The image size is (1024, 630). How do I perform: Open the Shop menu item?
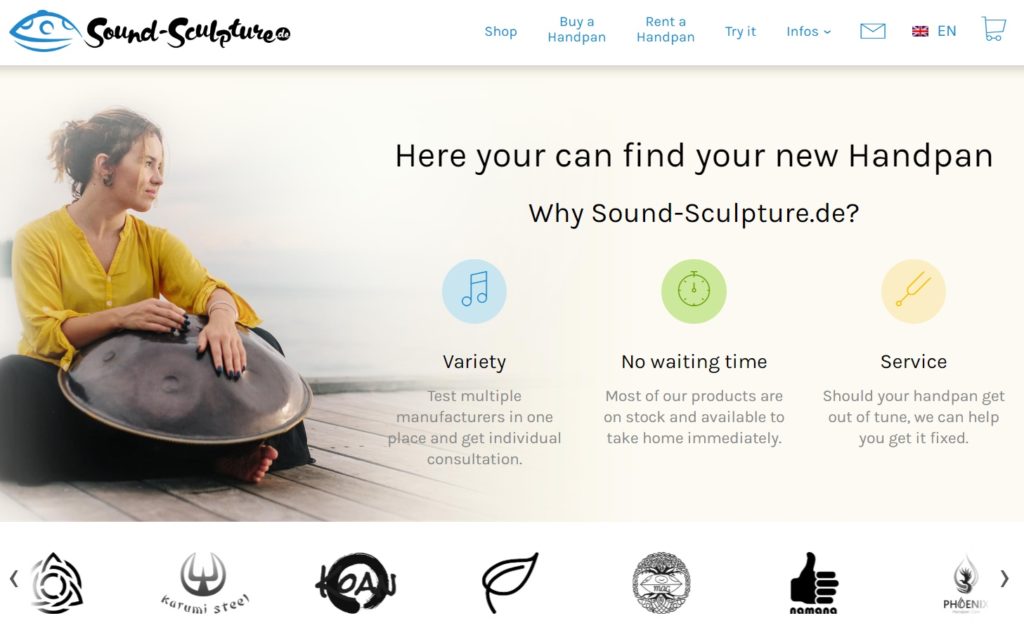pos(500,31)
